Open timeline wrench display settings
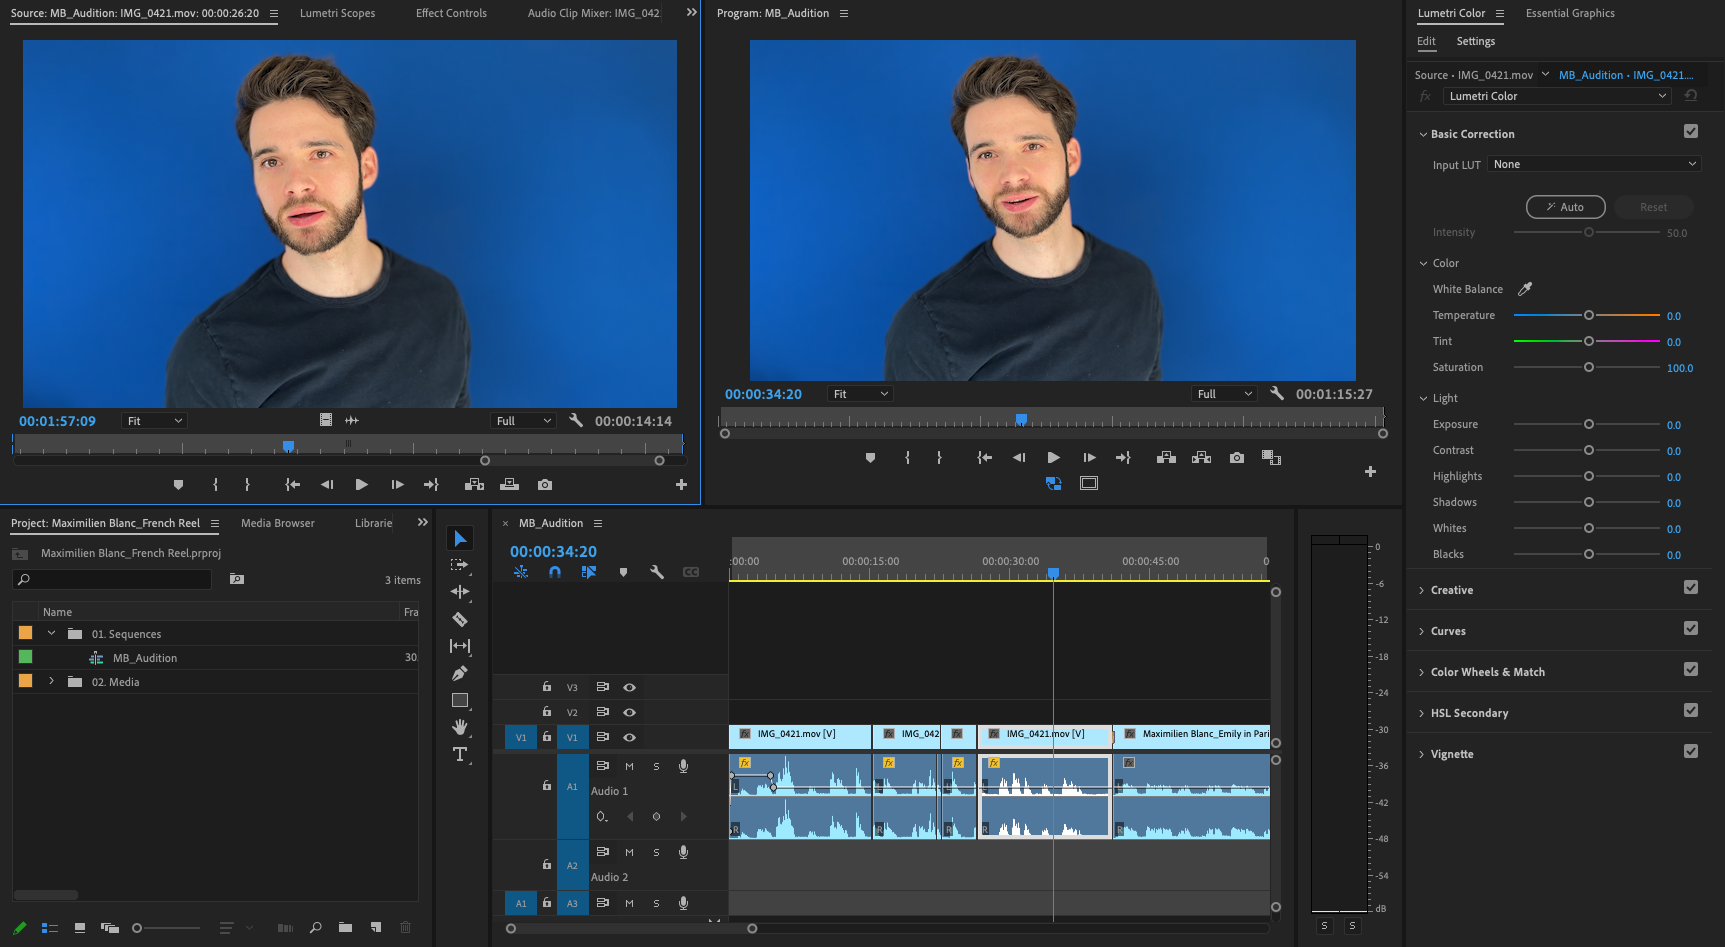Screen dimensions: 1725x947 coord(657,572)
